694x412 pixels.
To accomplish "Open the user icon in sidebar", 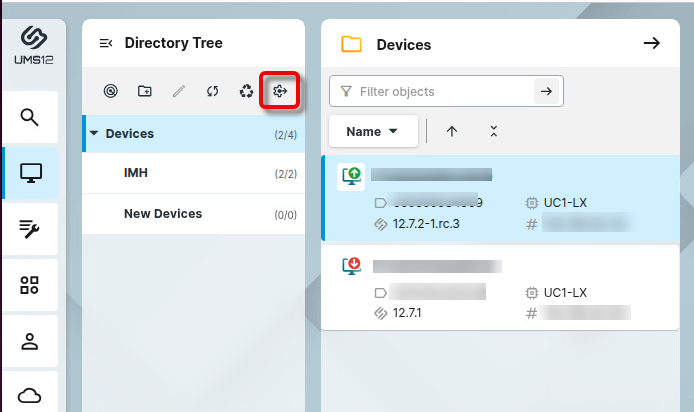I will click(x=30, y=341).
